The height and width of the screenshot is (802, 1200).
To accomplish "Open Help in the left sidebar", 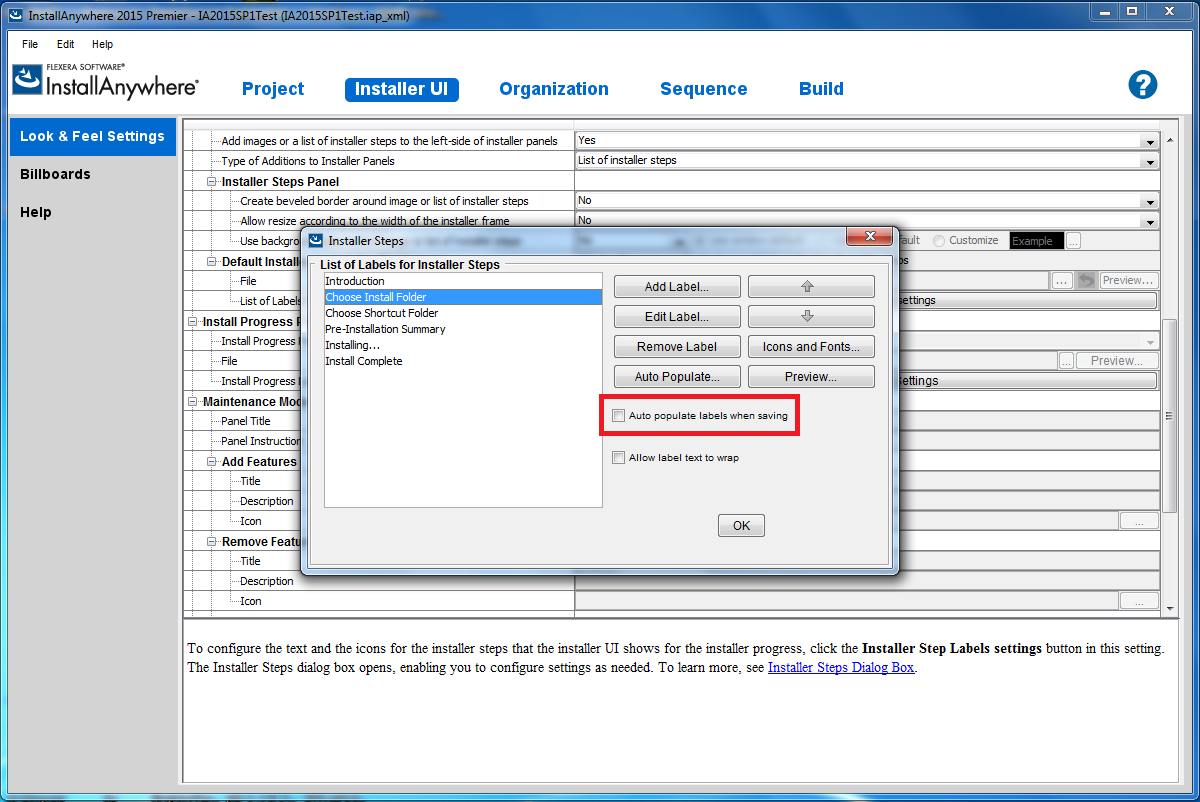I will click(x=36, y=212).
